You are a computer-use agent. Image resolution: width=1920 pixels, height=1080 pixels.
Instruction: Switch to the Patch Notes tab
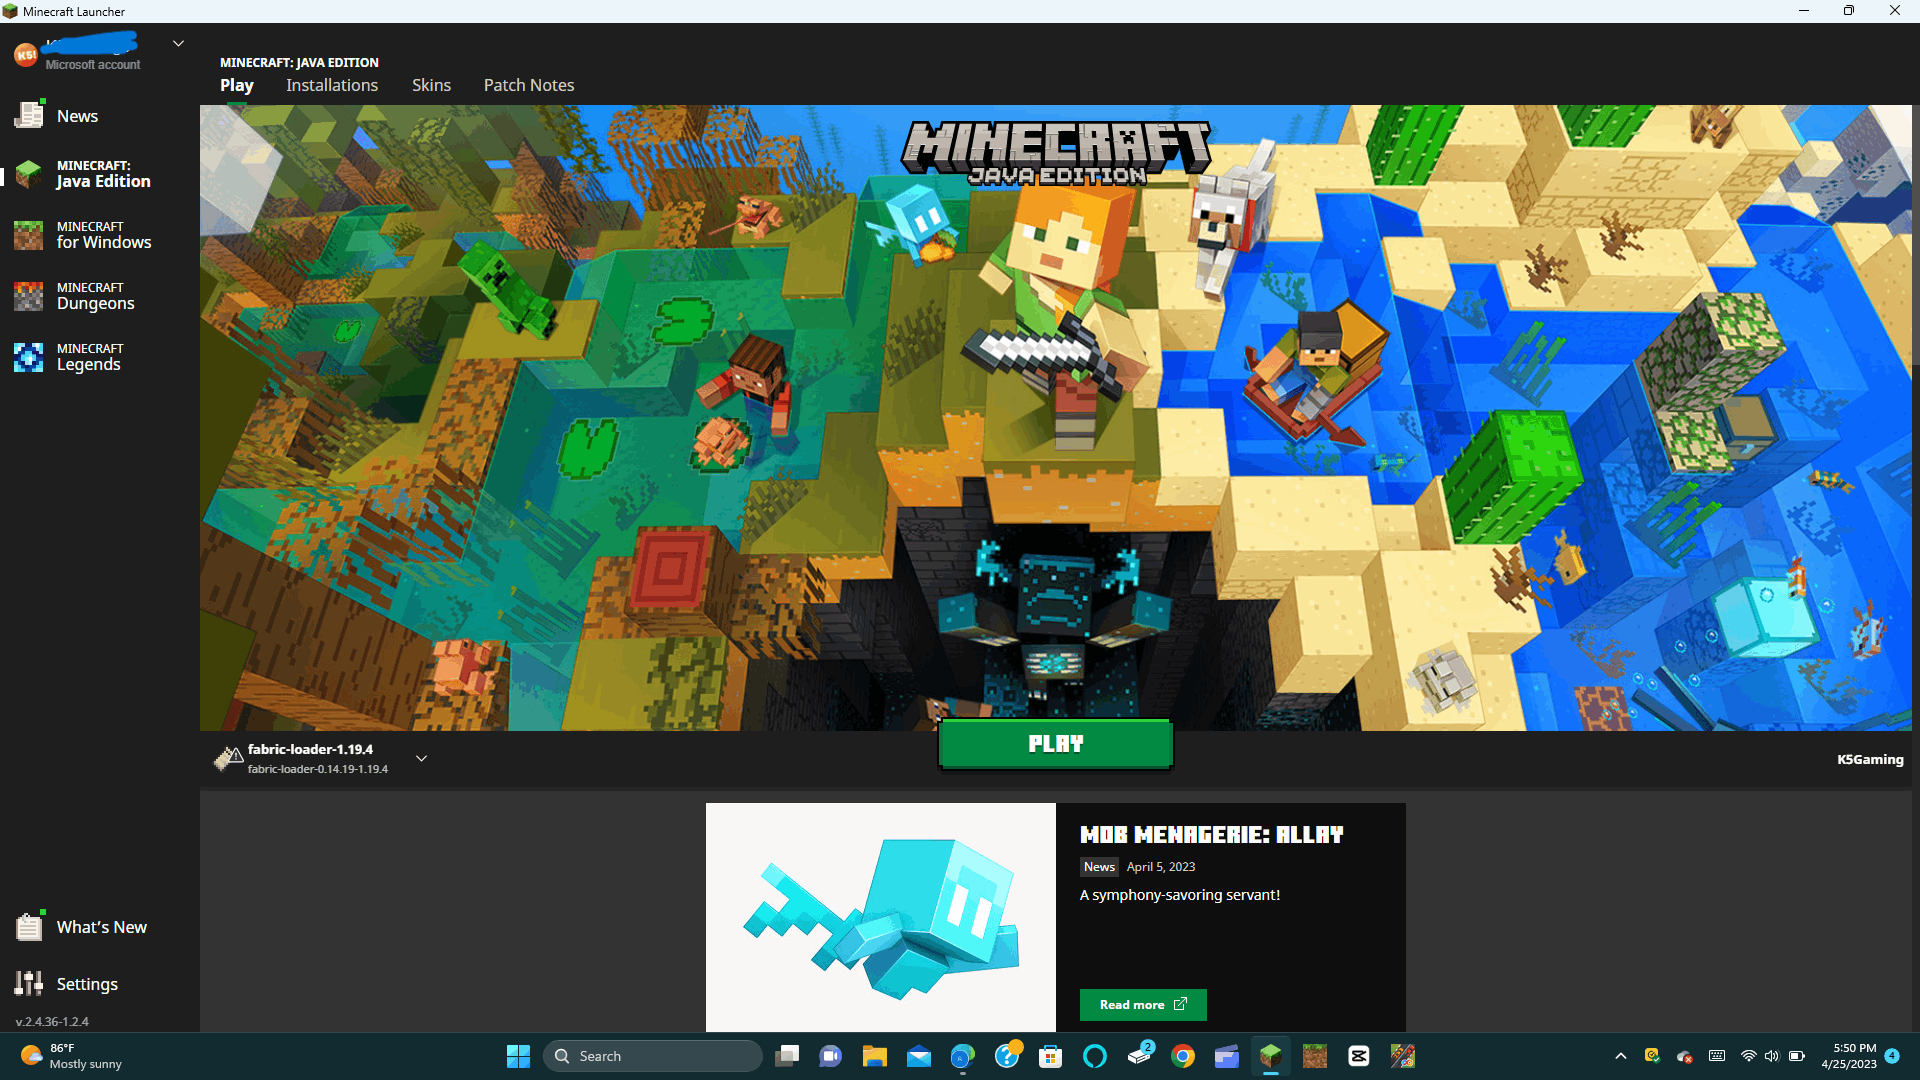pyautogui.click(x=527, y=84)
